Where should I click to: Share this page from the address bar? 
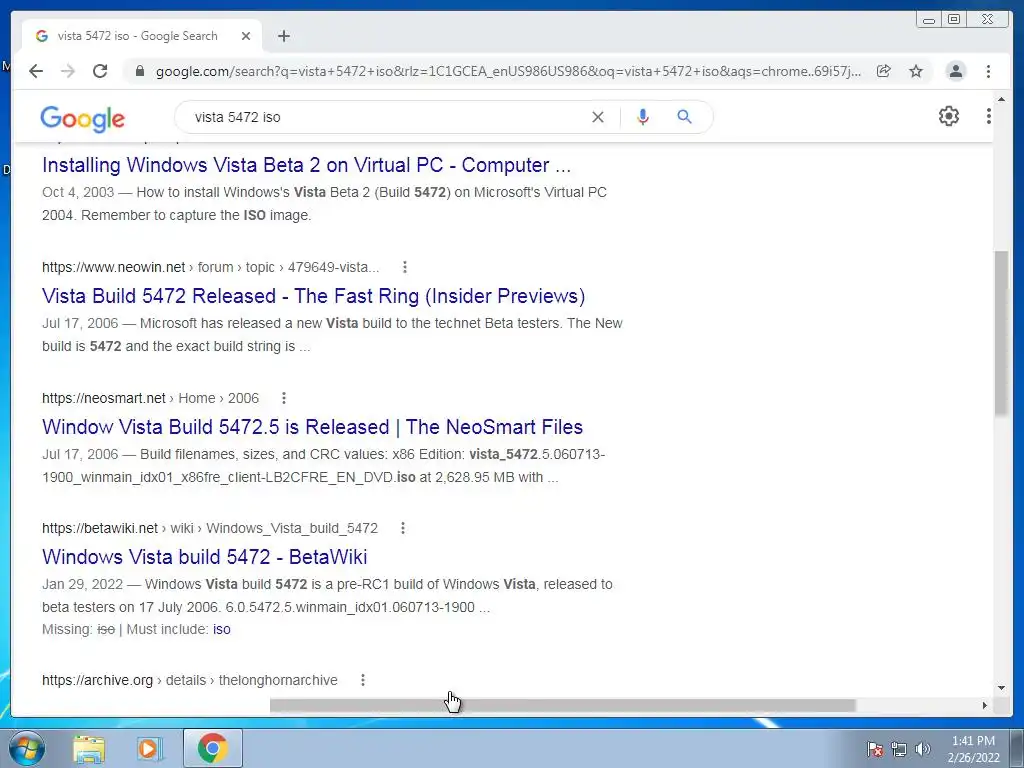pos(884,71)
